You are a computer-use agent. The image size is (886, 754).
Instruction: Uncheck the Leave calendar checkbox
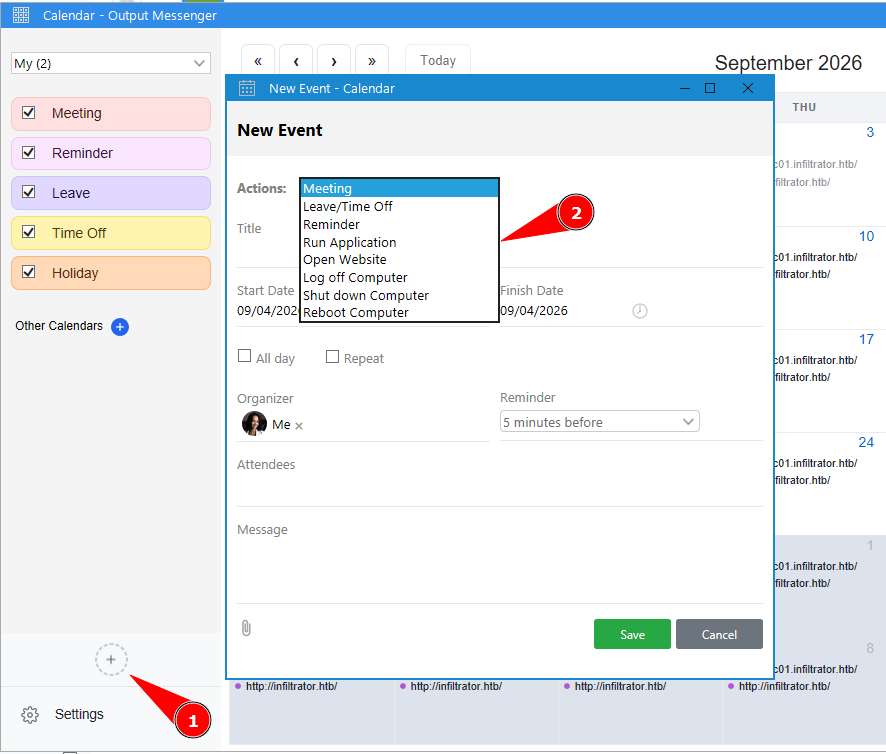coord(28,192)
